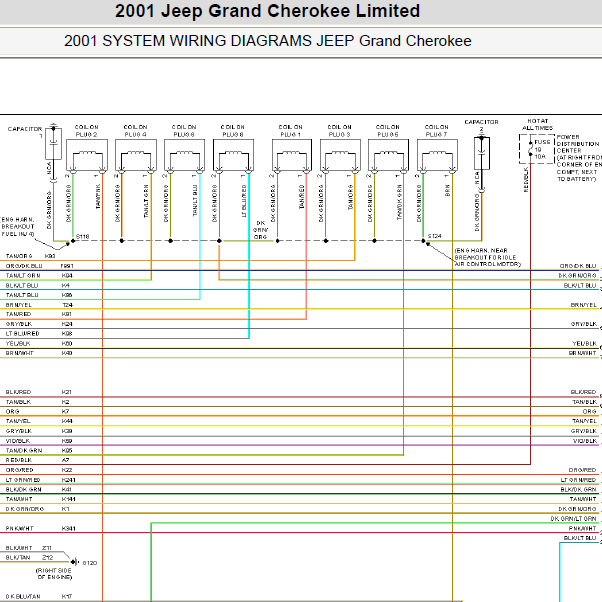
Task: Click the PNK/WHT K341 wire label
Action: coord(40,528)
